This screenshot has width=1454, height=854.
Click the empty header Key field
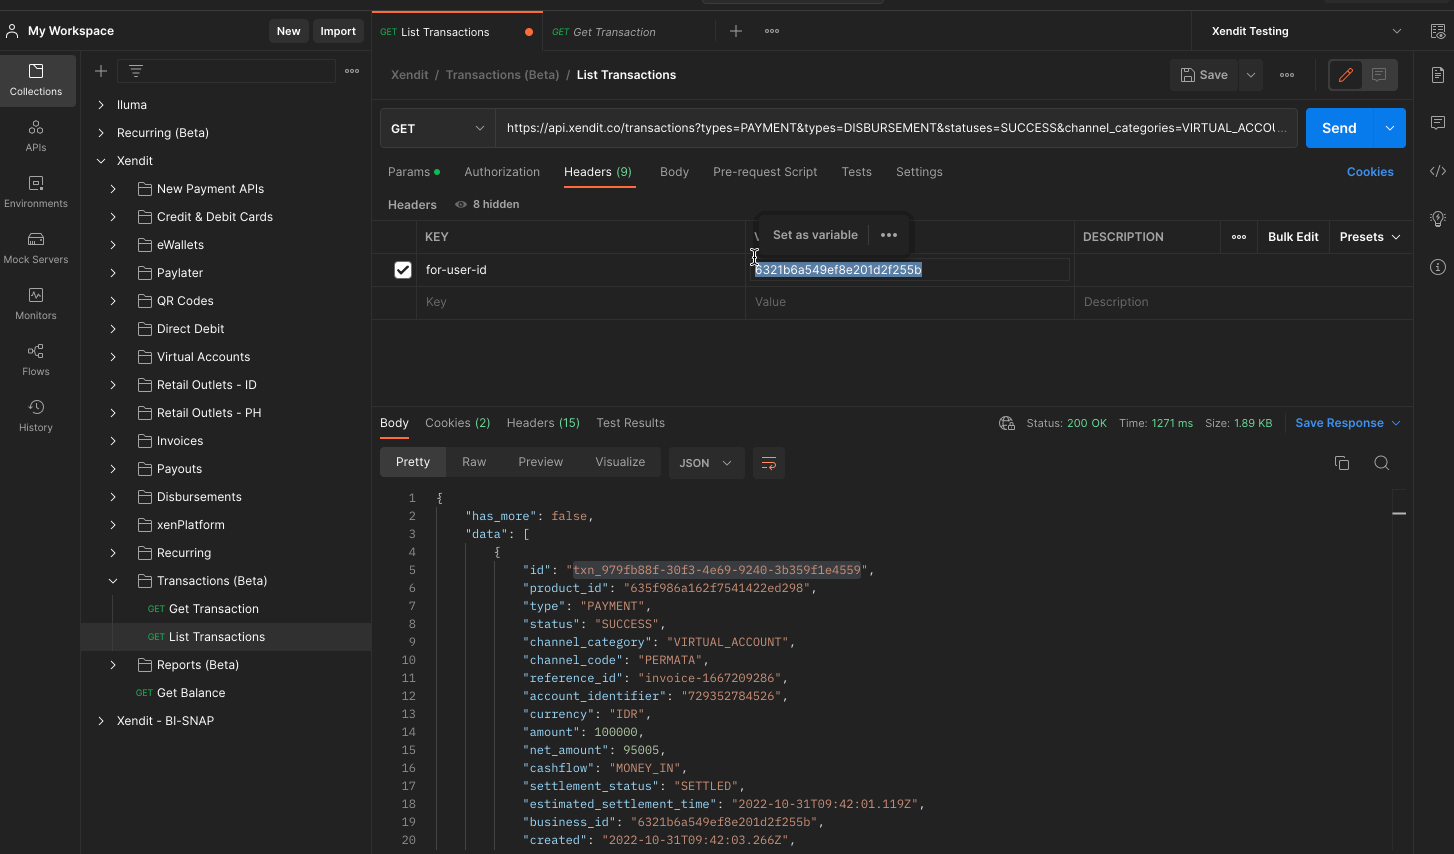tap(581, 302)
